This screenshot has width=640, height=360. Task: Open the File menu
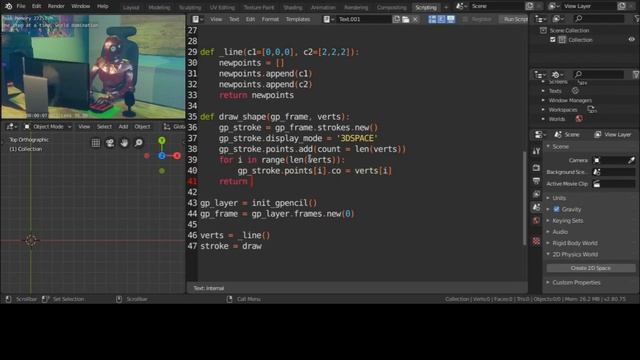click(21, 6)
